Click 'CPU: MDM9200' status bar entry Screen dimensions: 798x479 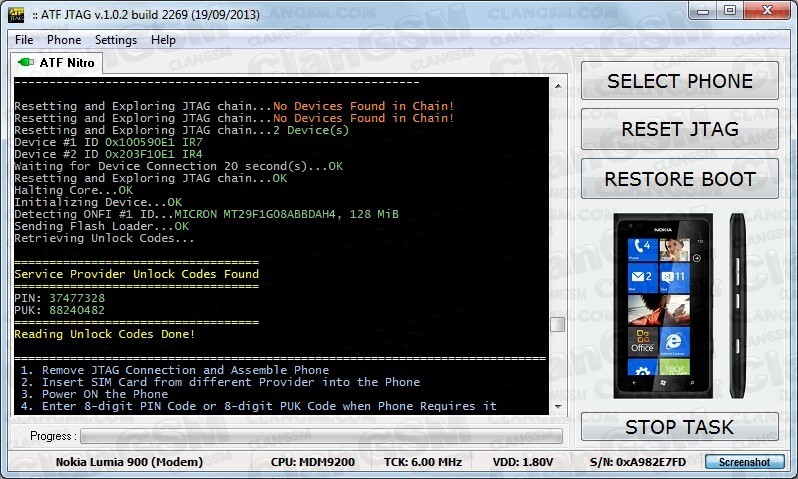(312, 462)
